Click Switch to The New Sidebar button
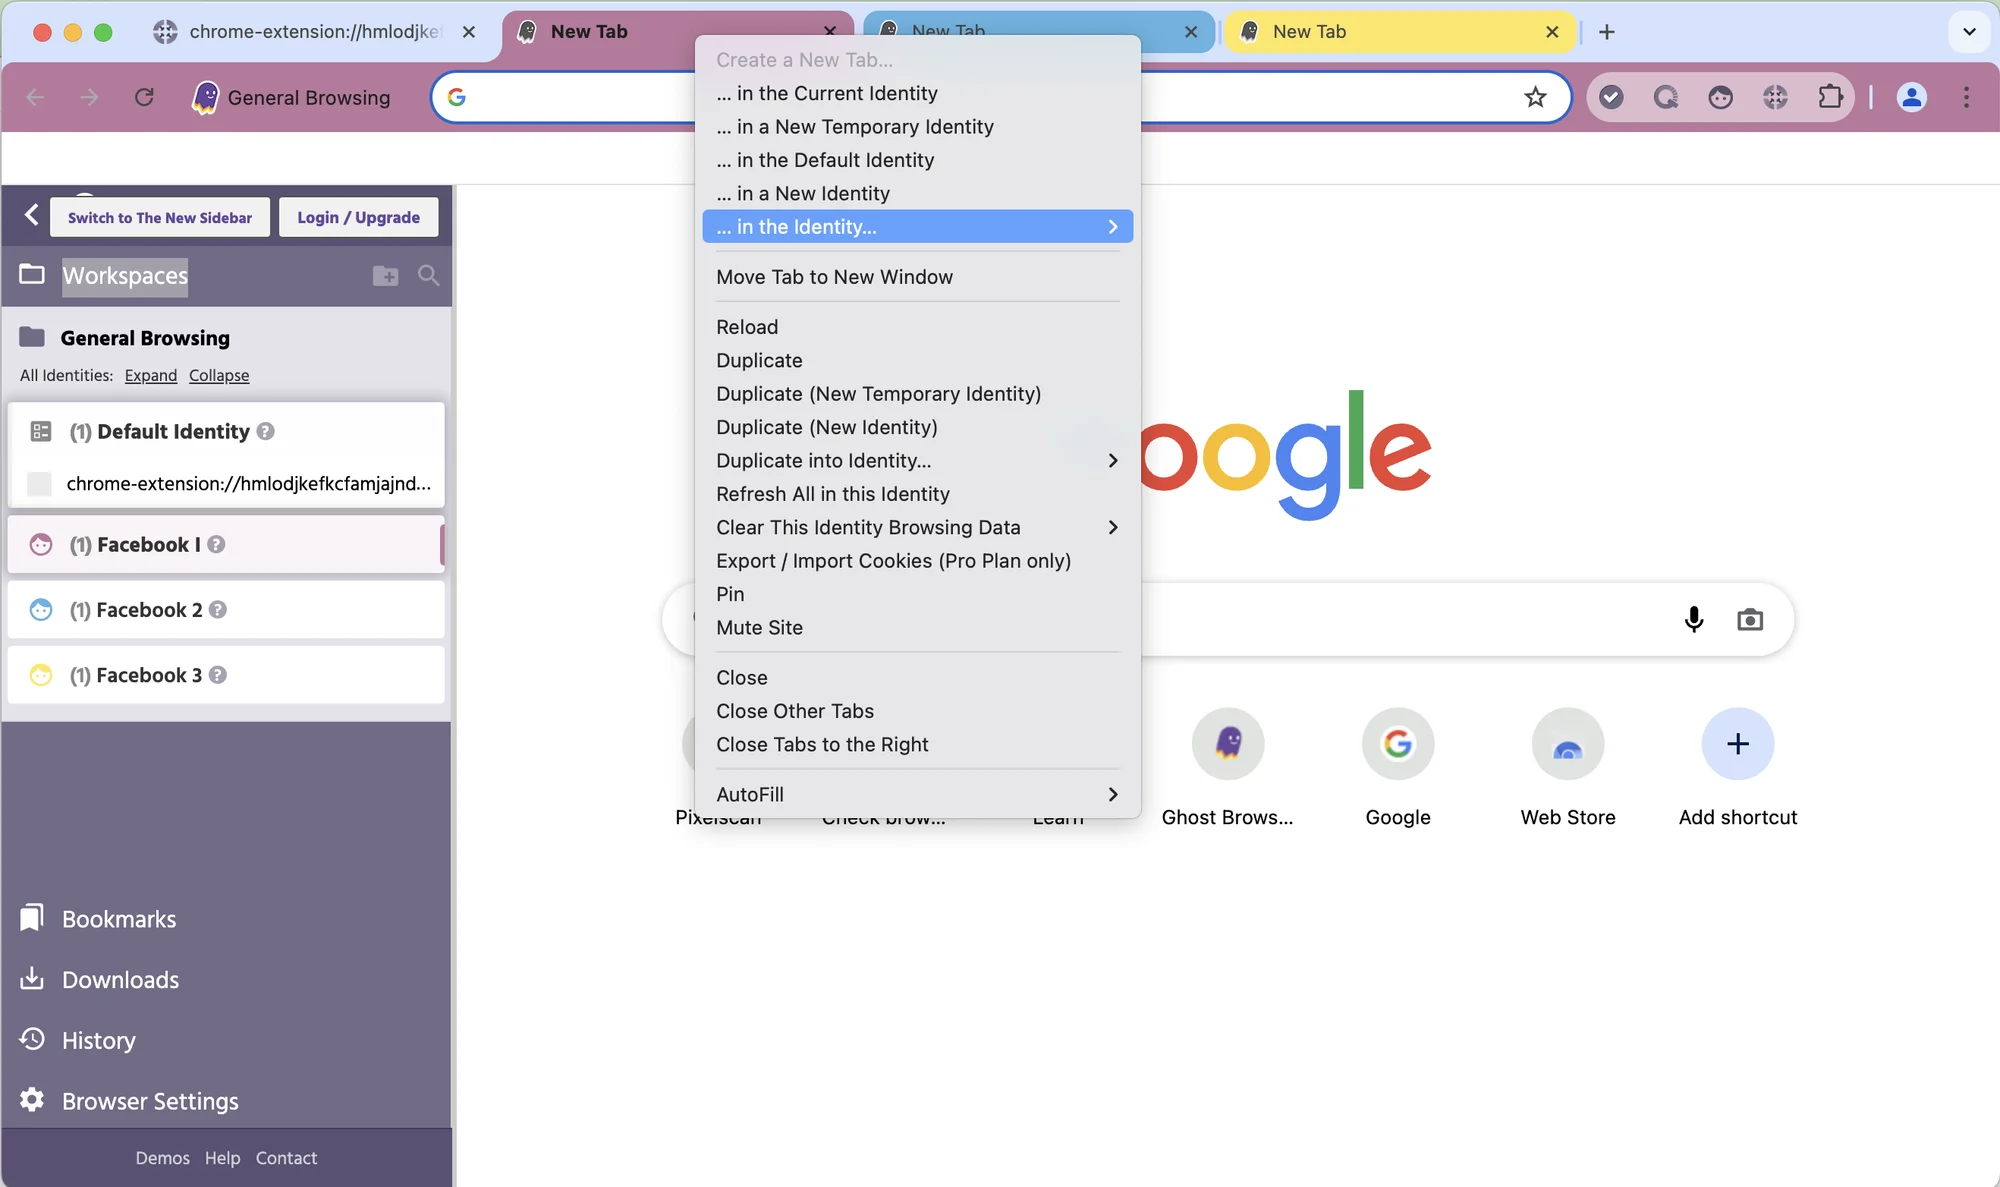2000x1187 pixels. point(160,217)
